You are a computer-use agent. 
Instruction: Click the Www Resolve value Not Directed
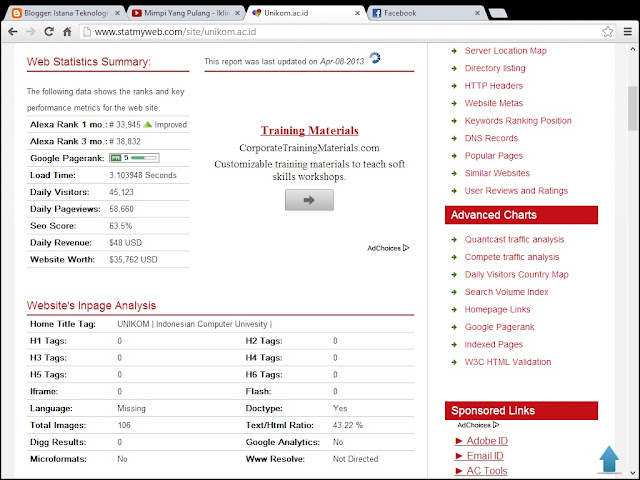[355, 459]
